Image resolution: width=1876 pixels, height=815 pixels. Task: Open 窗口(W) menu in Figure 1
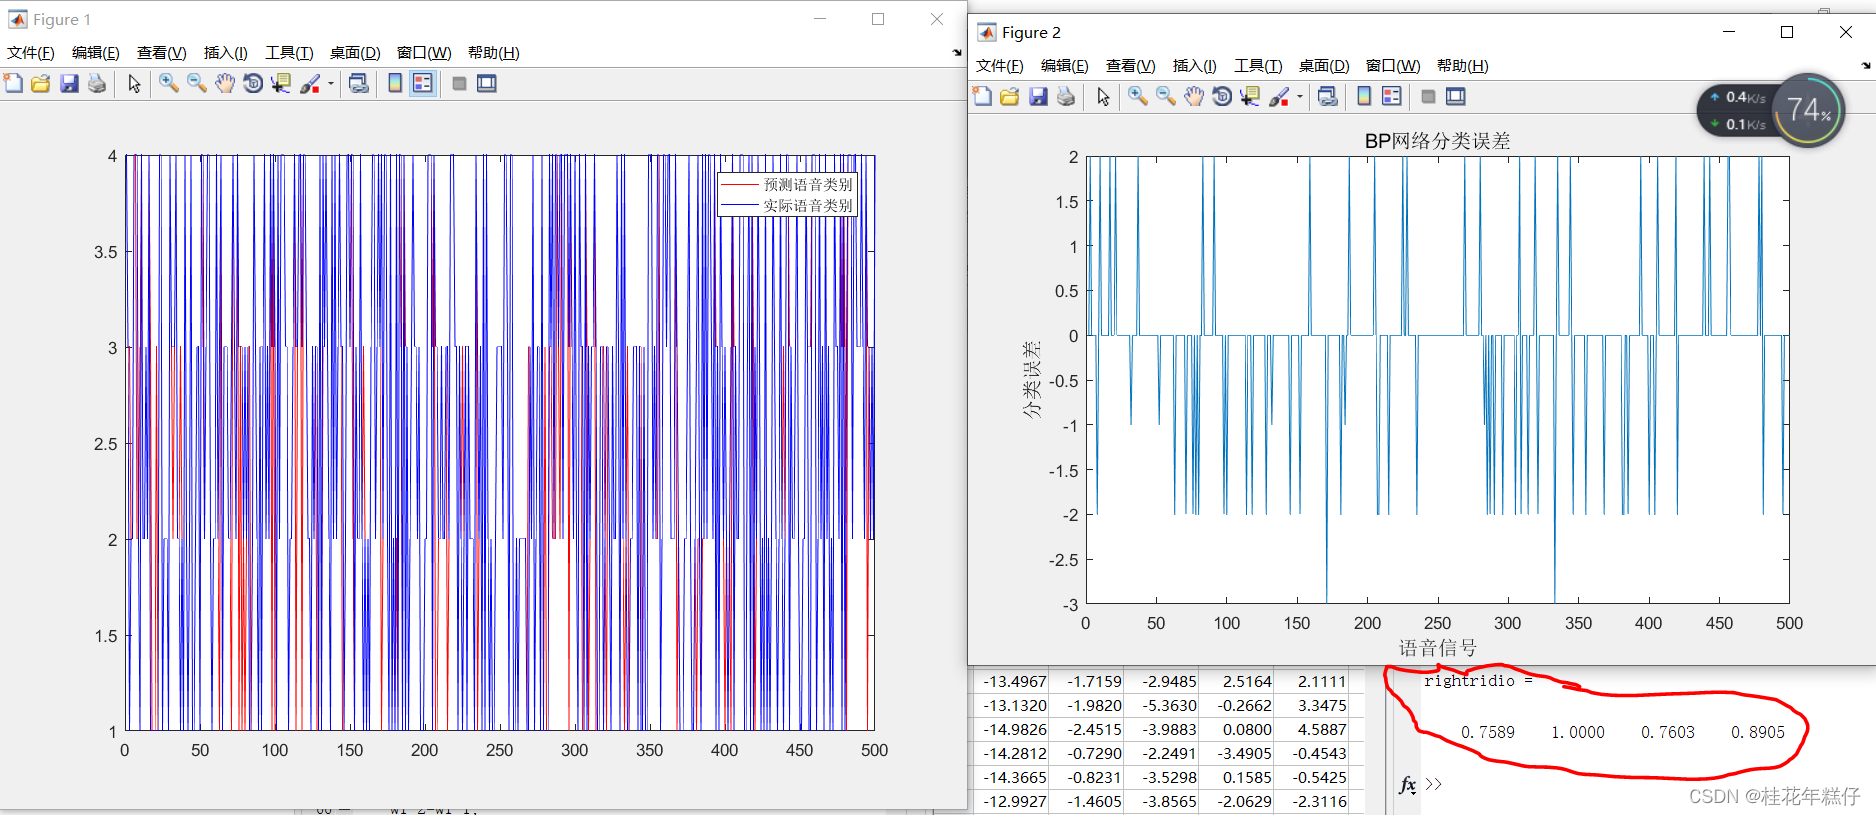(x=424, y=53)
